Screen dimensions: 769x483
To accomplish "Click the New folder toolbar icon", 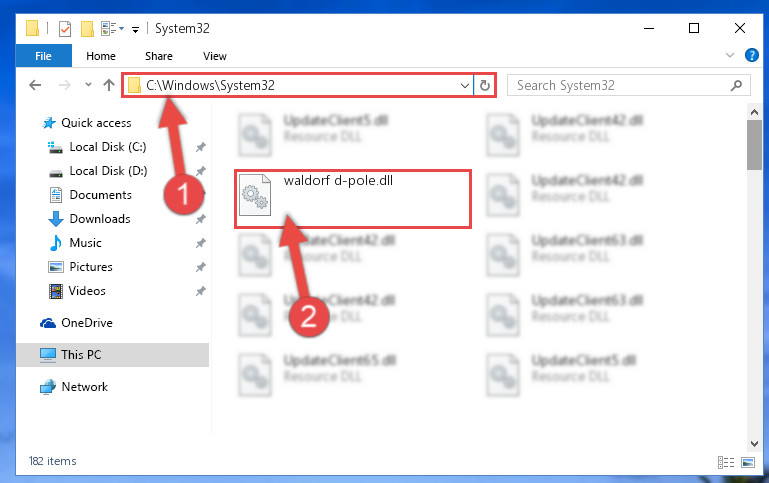I will pyautogui.click(x=87, y=29).
